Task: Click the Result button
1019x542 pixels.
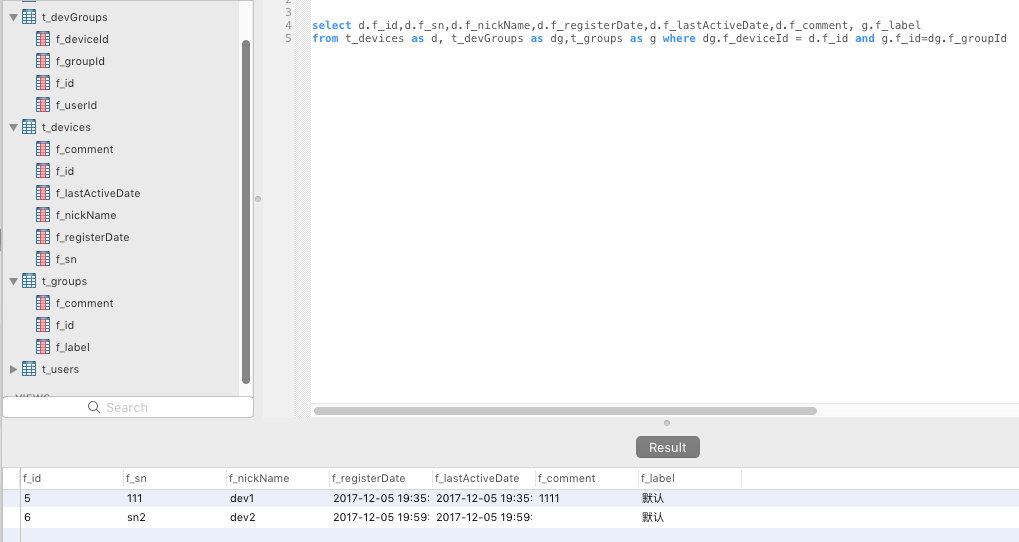Action: click(667, 447)
